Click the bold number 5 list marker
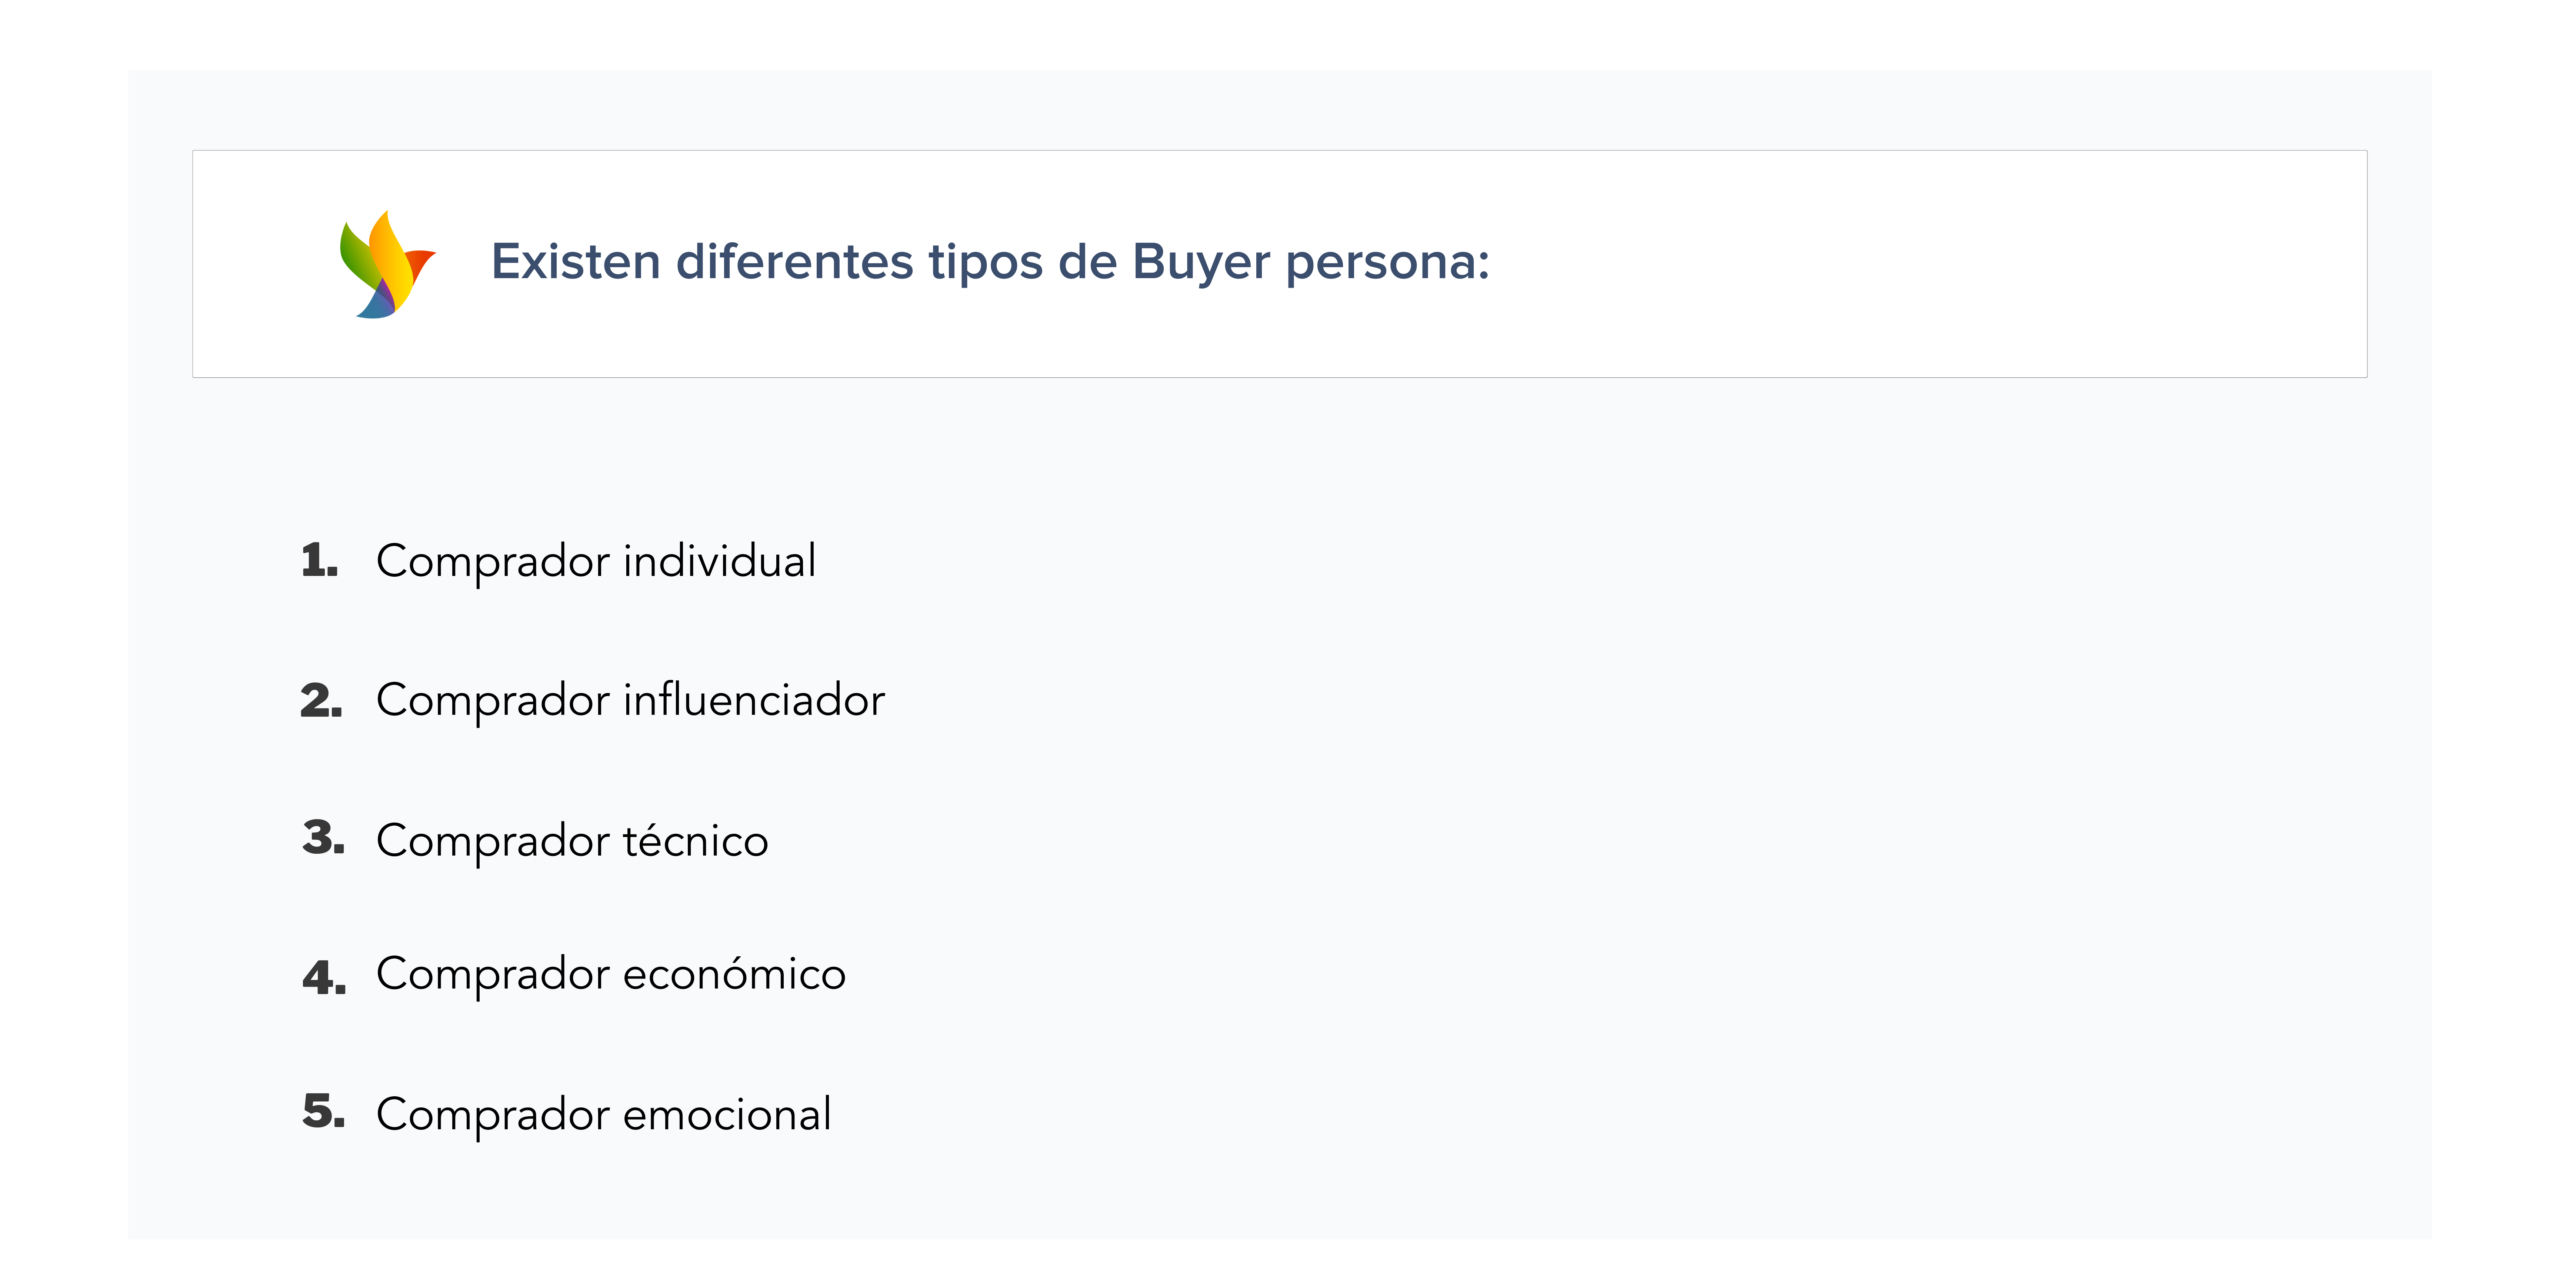This screenshot has width=2560, height=1280. coord(323,1112)
